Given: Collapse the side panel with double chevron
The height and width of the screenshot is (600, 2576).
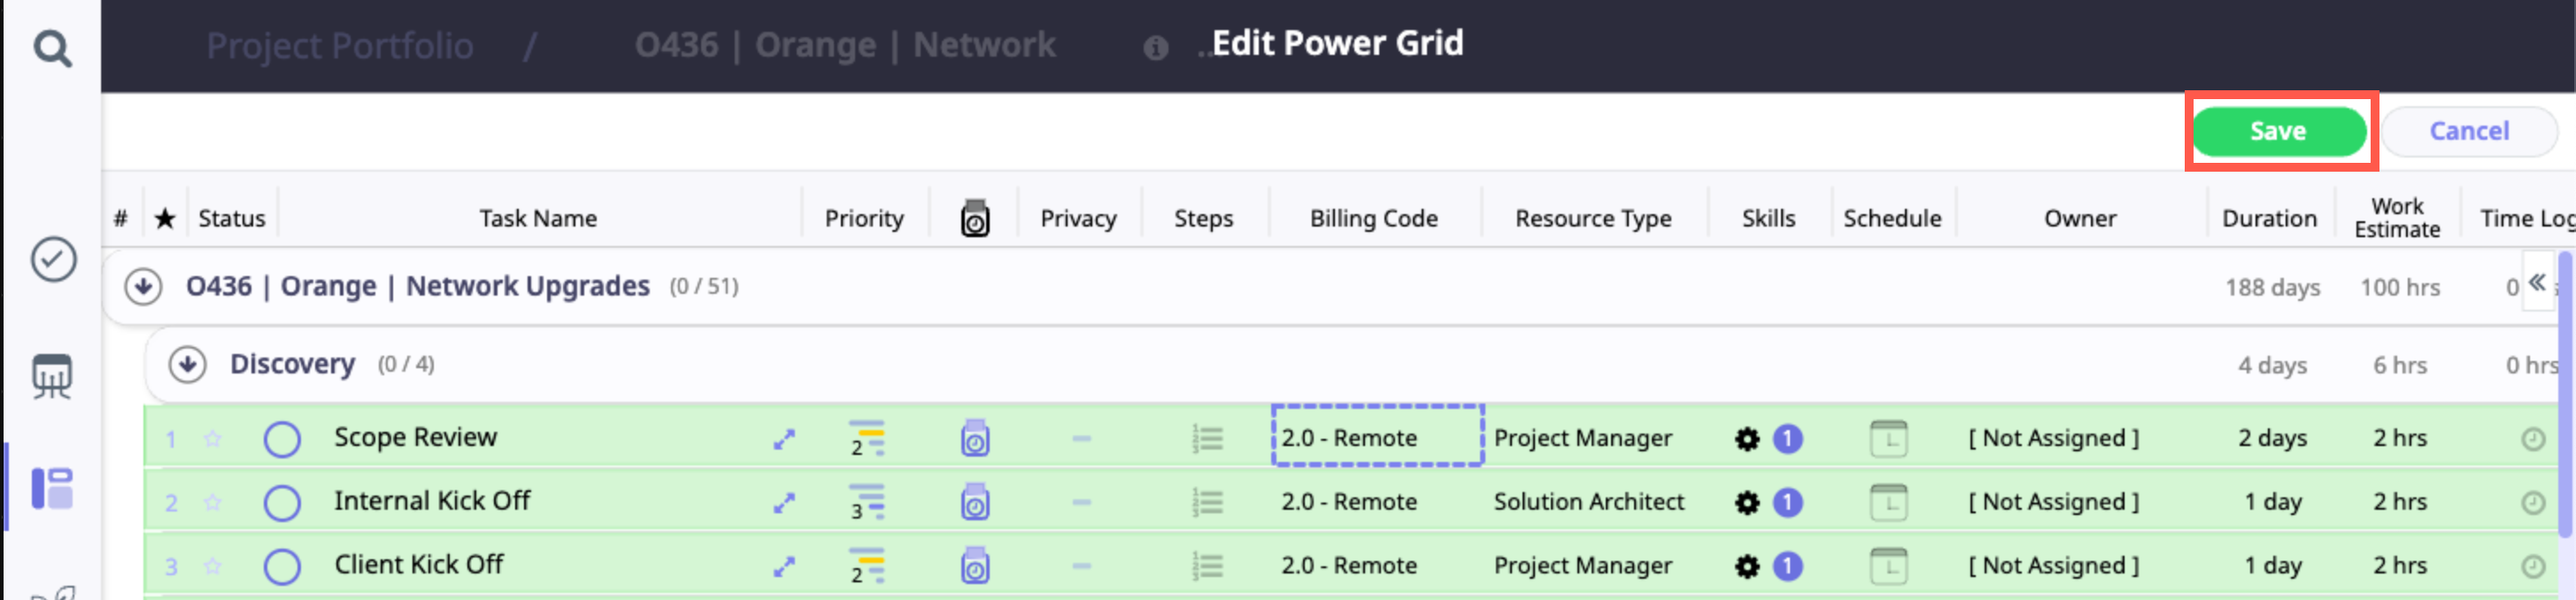Looking at the screenshot, I should [x=2536, y=283].
